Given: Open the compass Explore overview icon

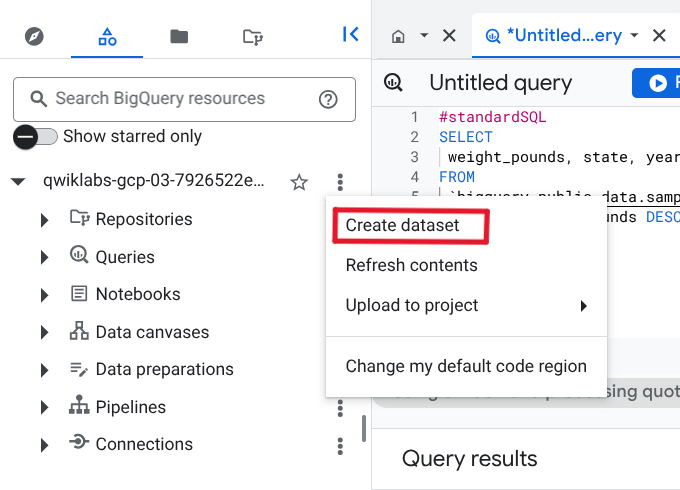Looking at the screenshot, I should tap(34, 36).
